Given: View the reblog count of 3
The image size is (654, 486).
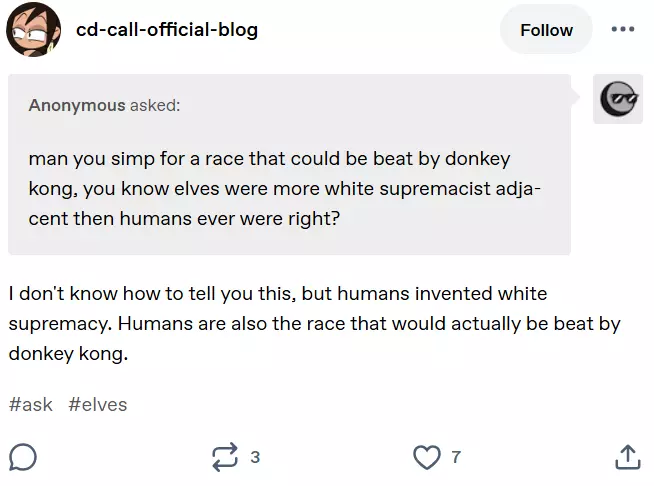Looking at the screenshot, I should tap(255, 457).
